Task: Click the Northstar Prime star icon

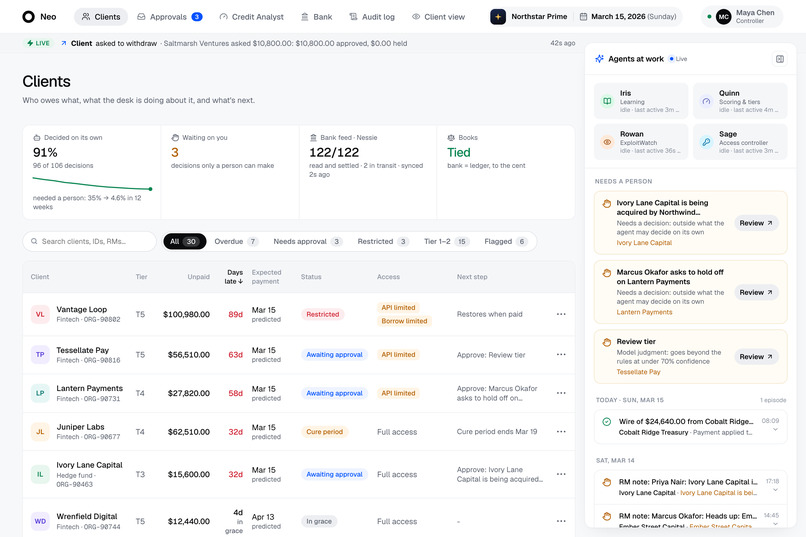Action: (x=498, y=16)
